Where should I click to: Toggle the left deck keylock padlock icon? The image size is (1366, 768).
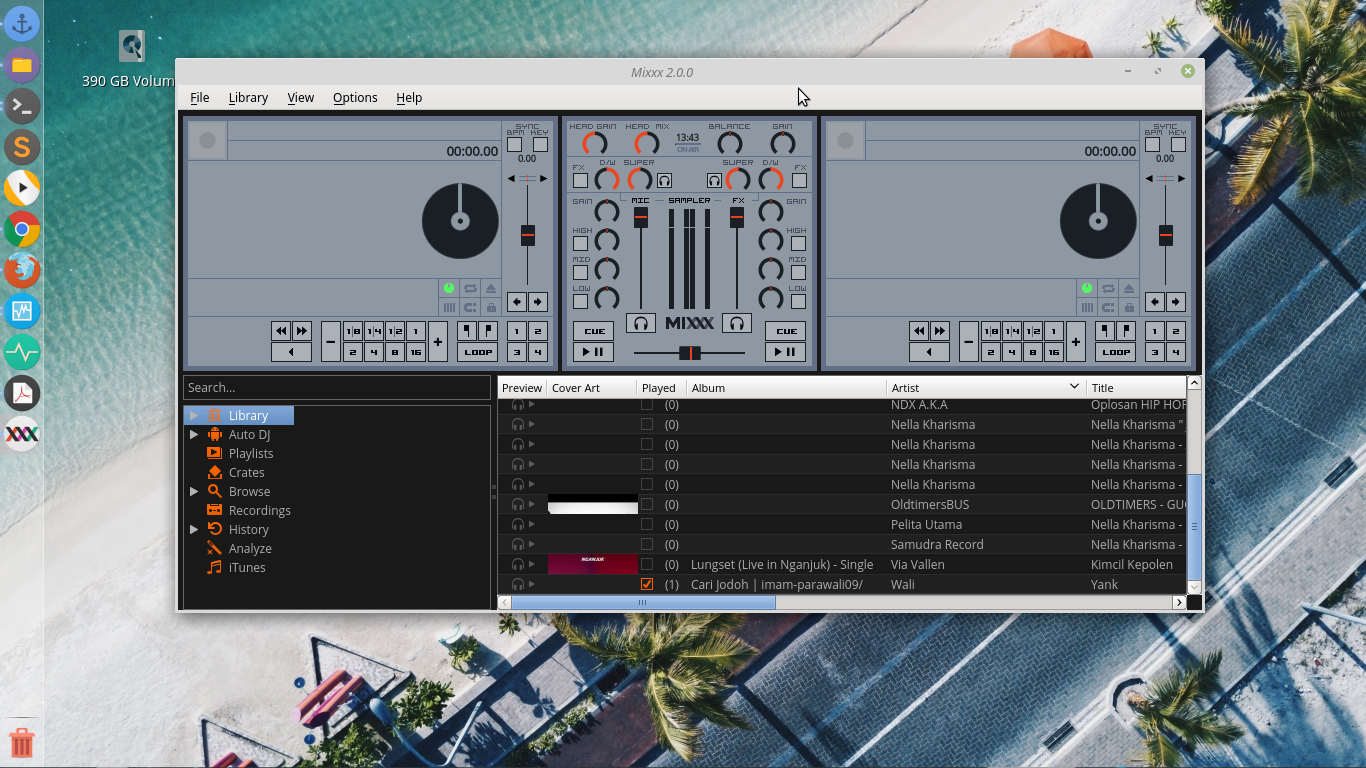[491, 308]
